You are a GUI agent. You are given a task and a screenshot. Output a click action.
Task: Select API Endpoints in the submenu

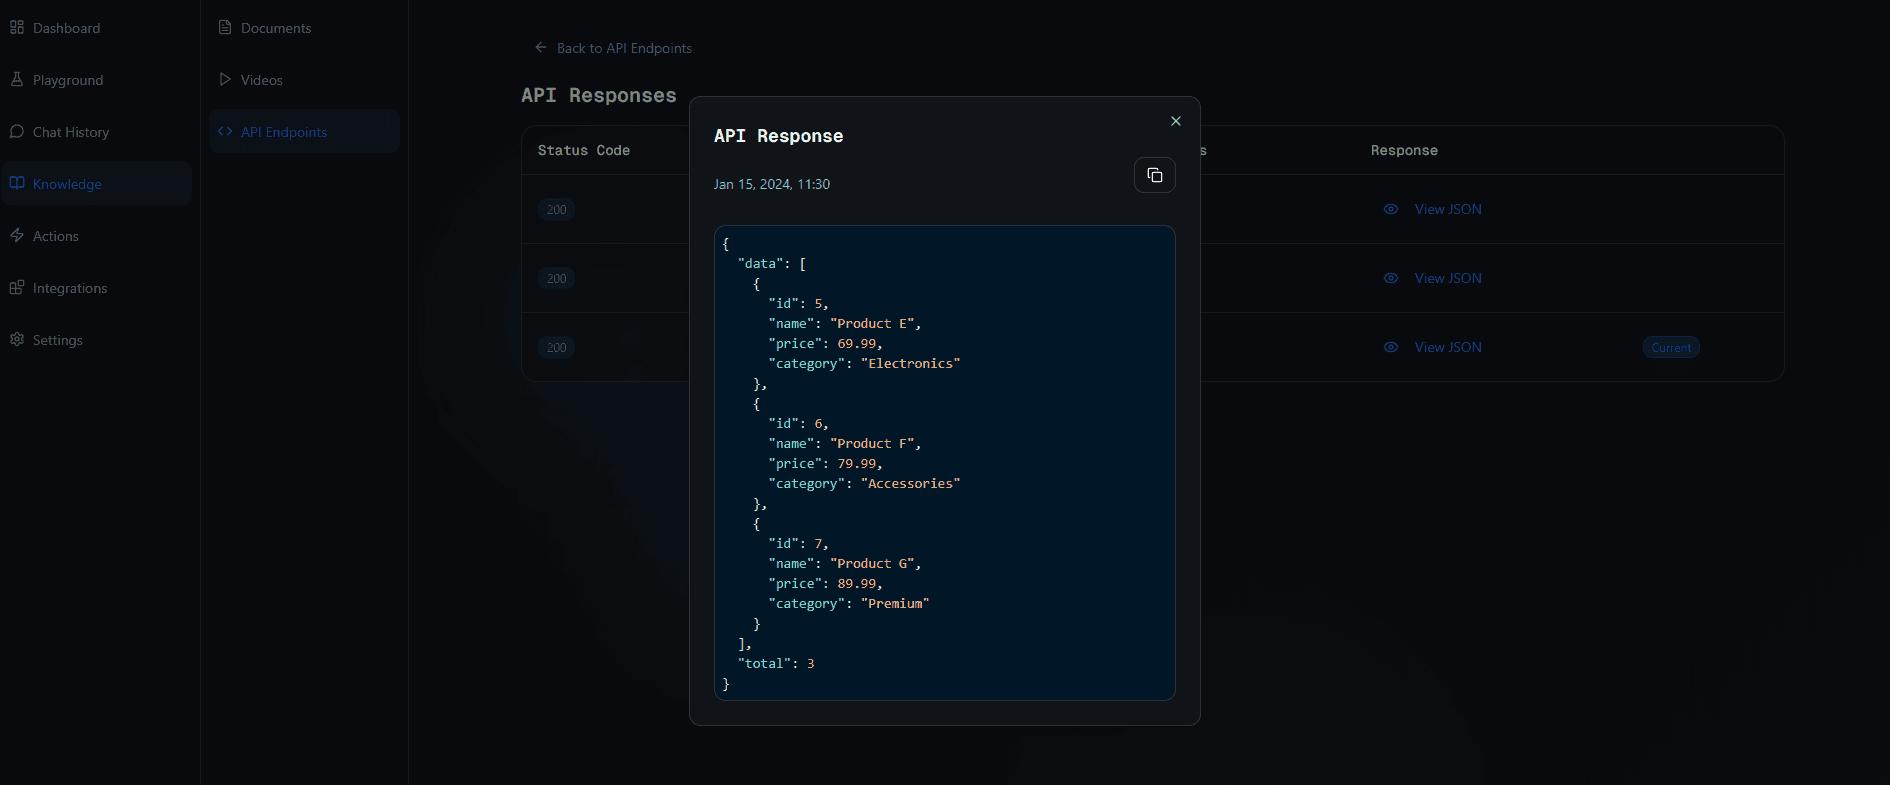(283, 132)
